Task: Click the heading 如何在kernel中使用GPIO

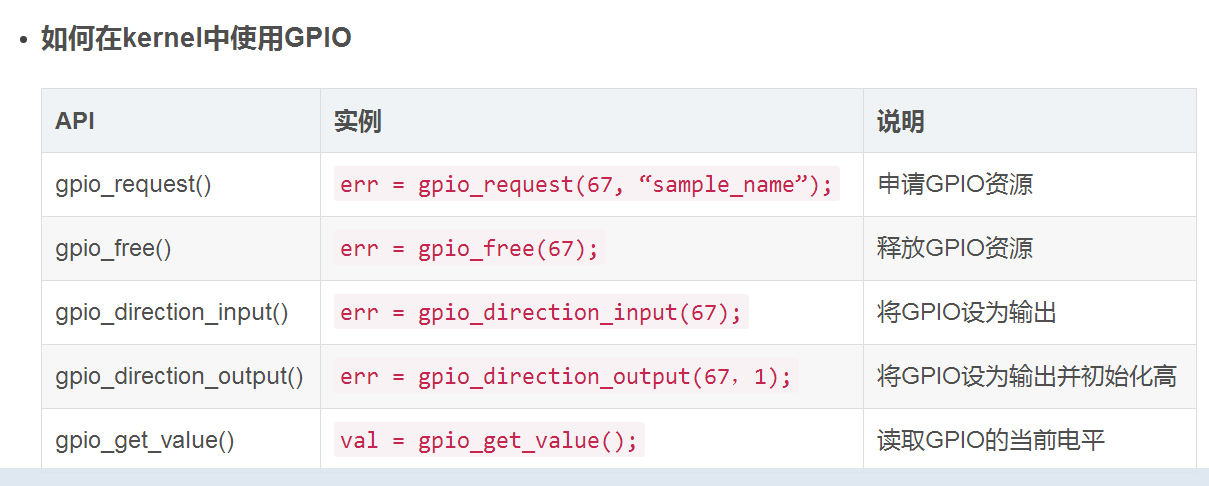Action: click(x=196, y=39)
